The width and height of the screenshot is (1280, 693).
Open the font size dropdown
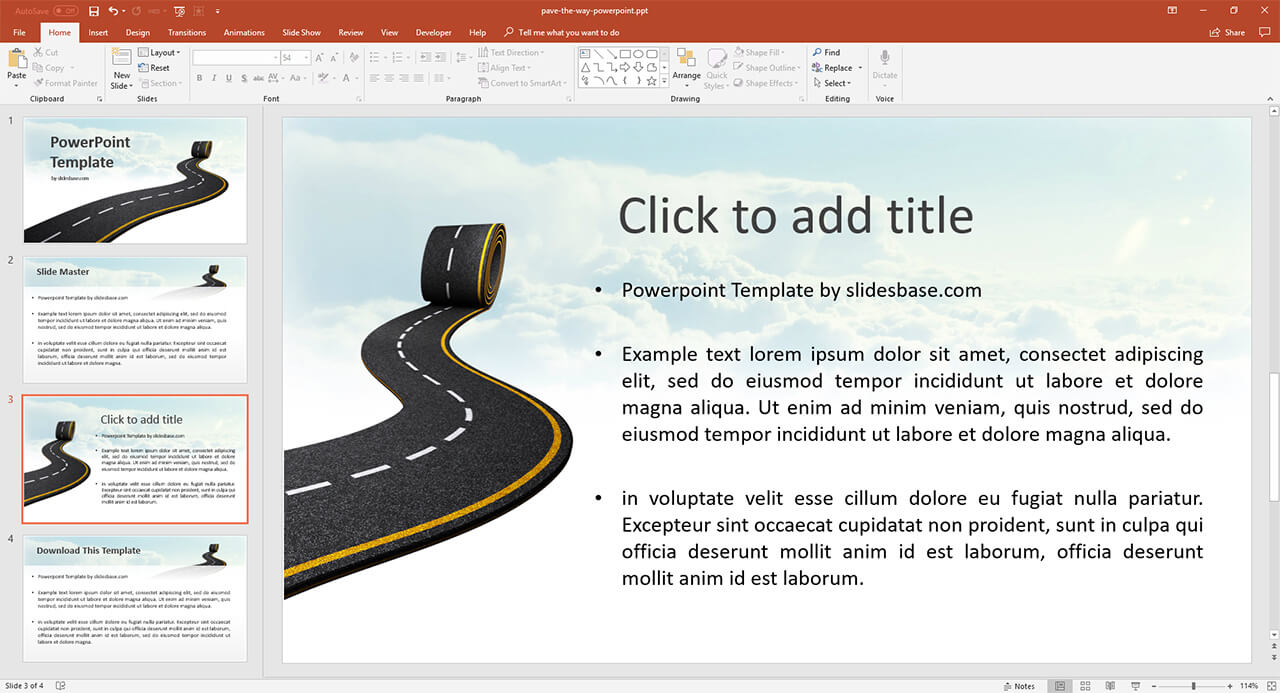coord(305,58)
